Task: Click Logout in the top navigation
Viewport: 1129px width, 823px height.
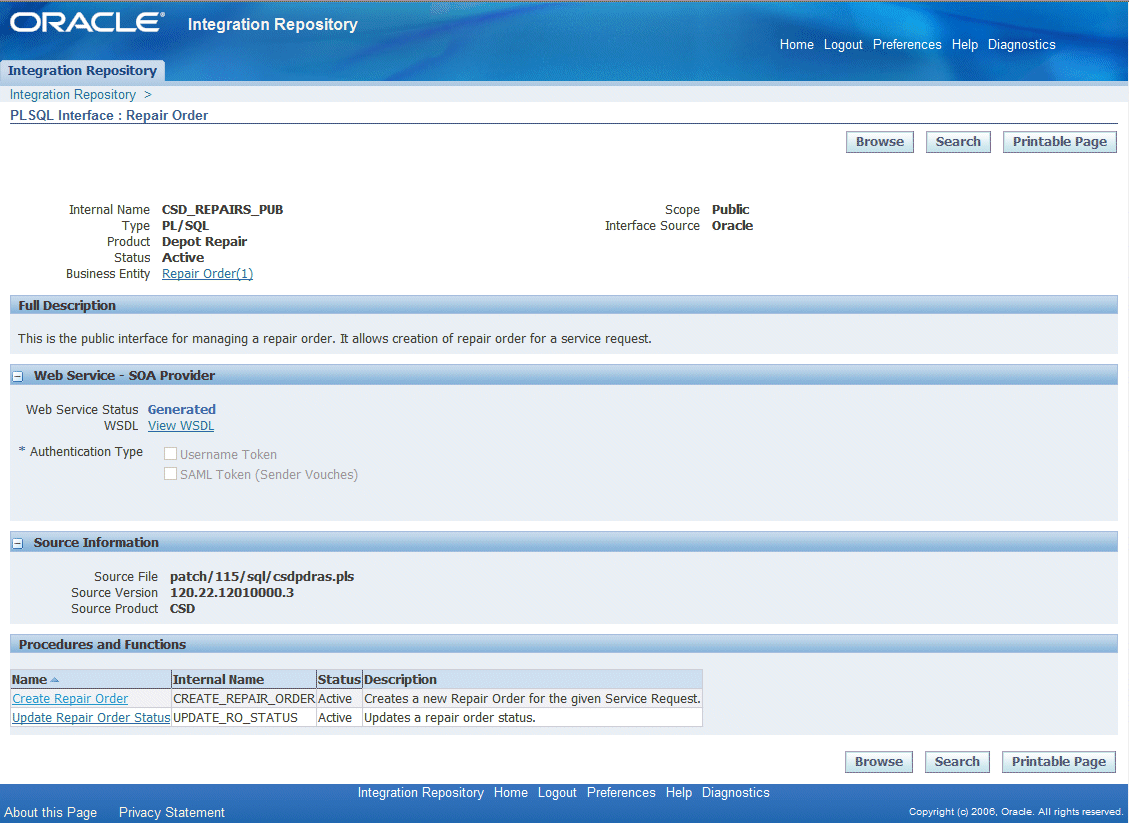Action: click(x=843, y=45)
